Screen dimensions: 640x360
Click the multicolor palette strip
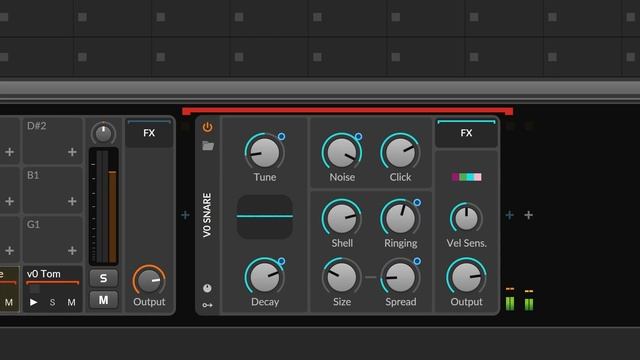tap(467, 177)
